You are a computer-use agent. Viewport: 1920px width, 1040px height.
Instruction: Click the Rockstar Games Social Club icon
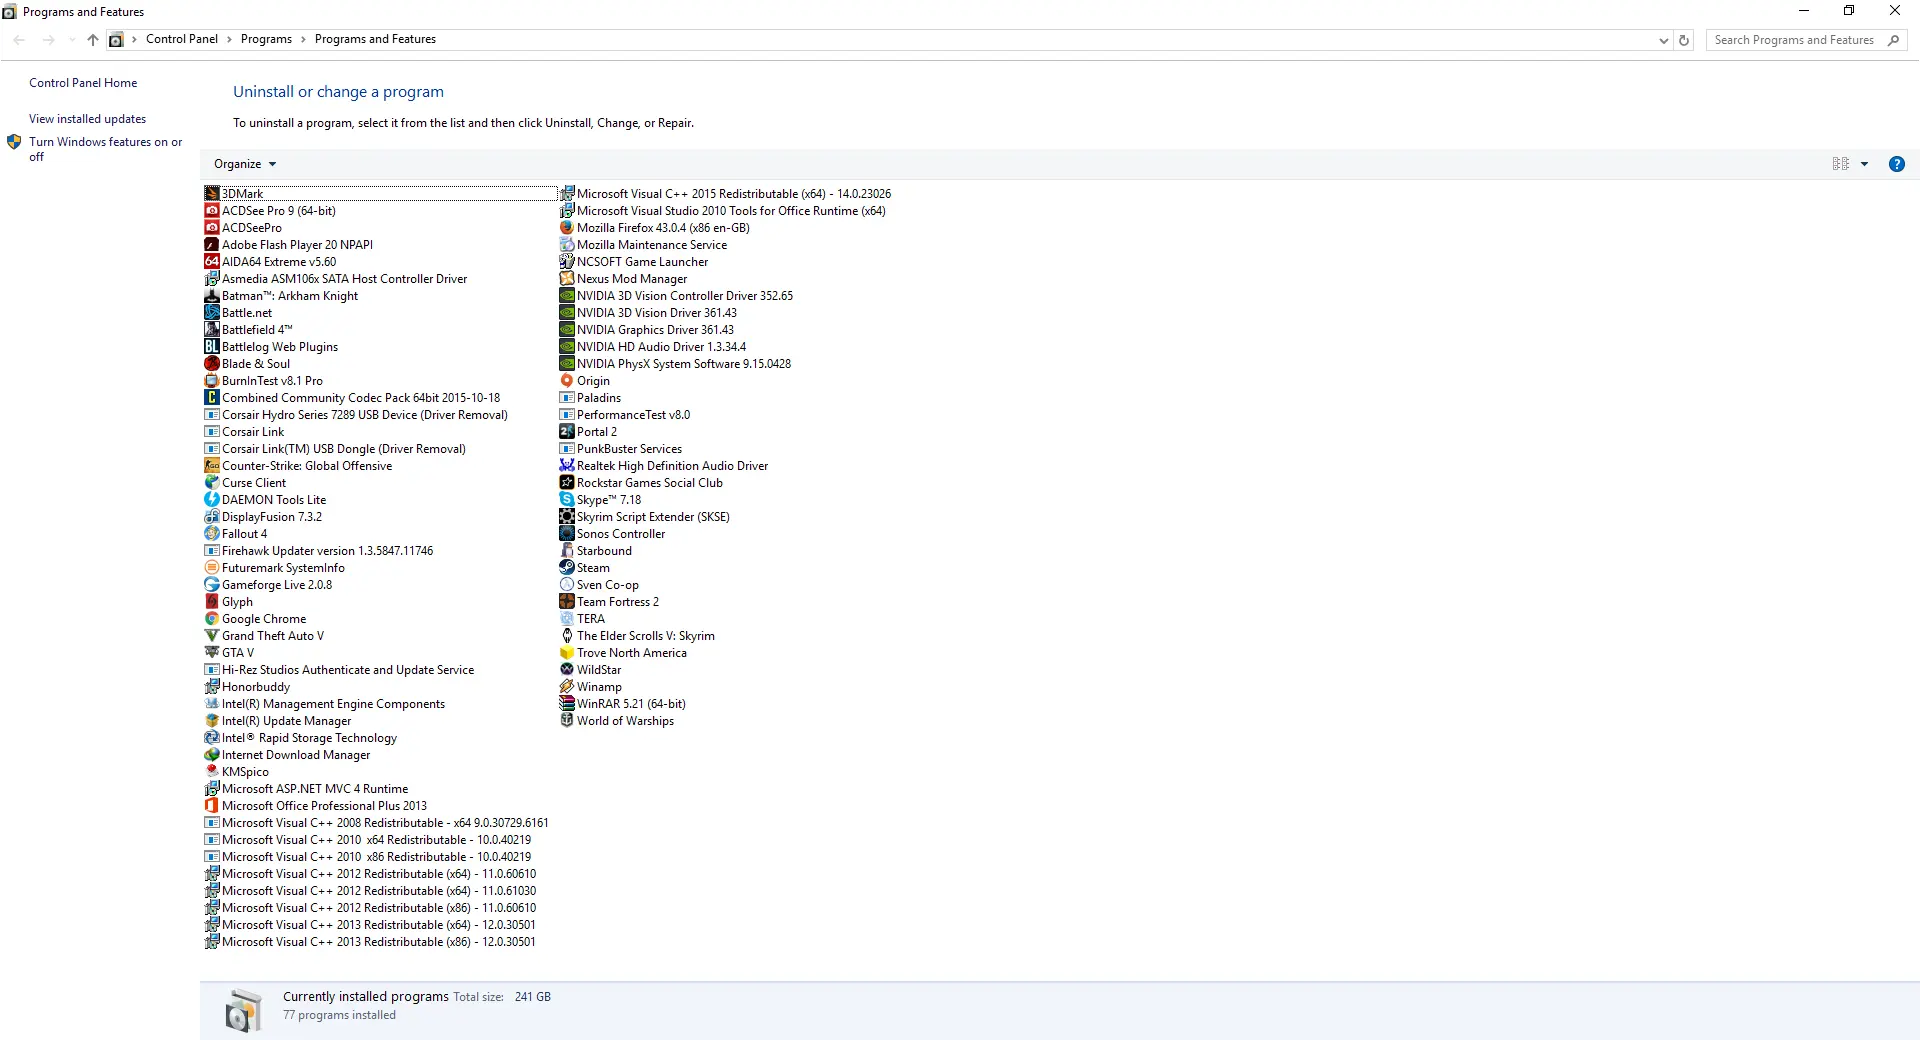tap(567, 483)
